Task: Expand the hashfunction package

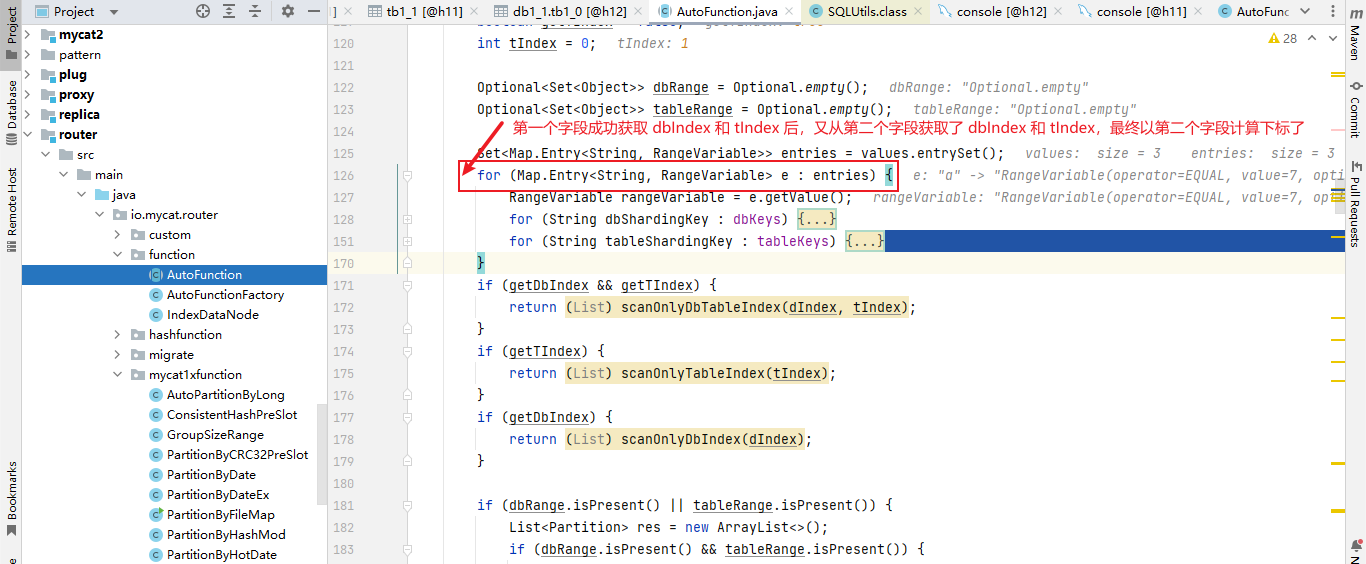Action: coord(117,334)
